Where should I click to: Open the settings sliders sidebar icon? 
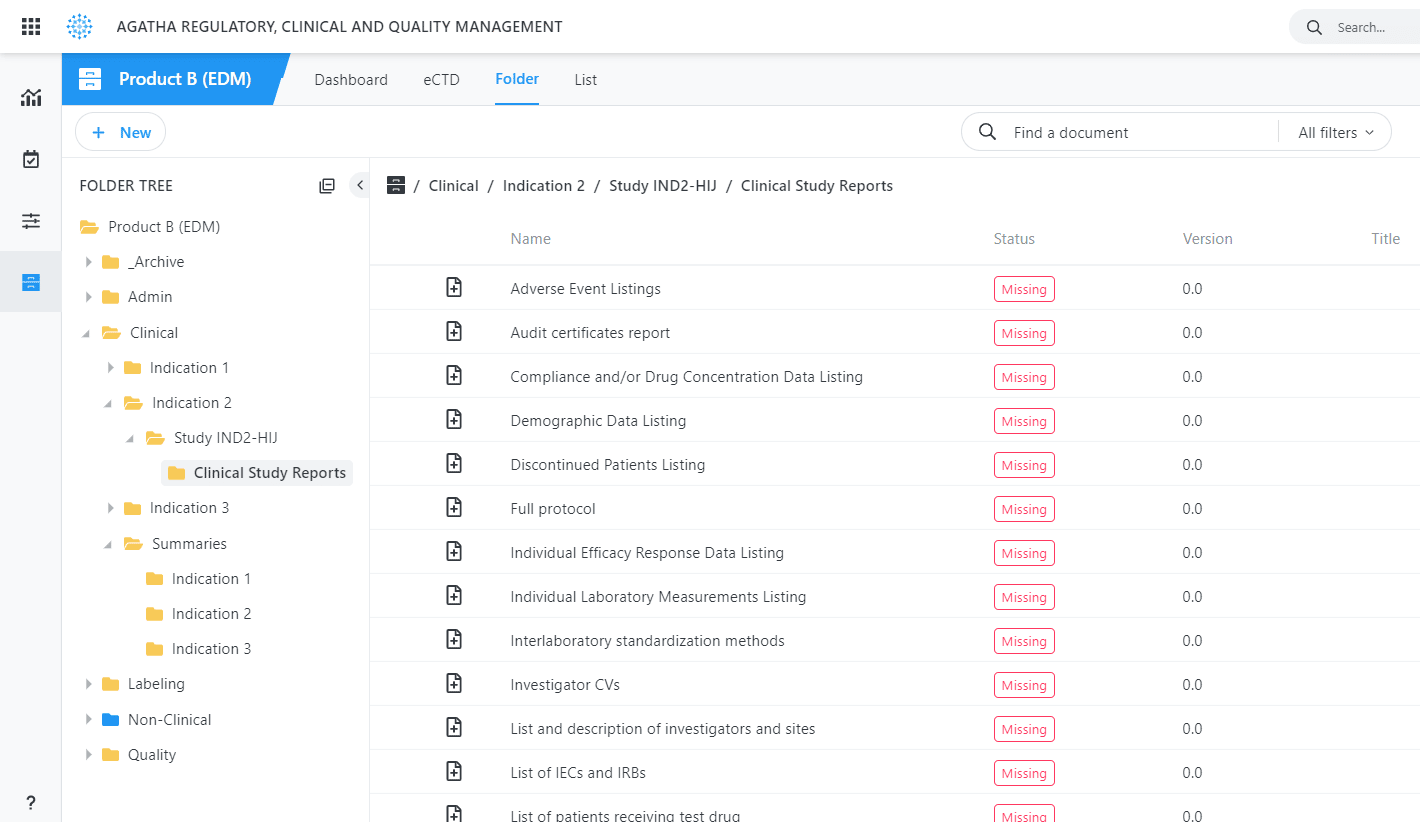31,221
